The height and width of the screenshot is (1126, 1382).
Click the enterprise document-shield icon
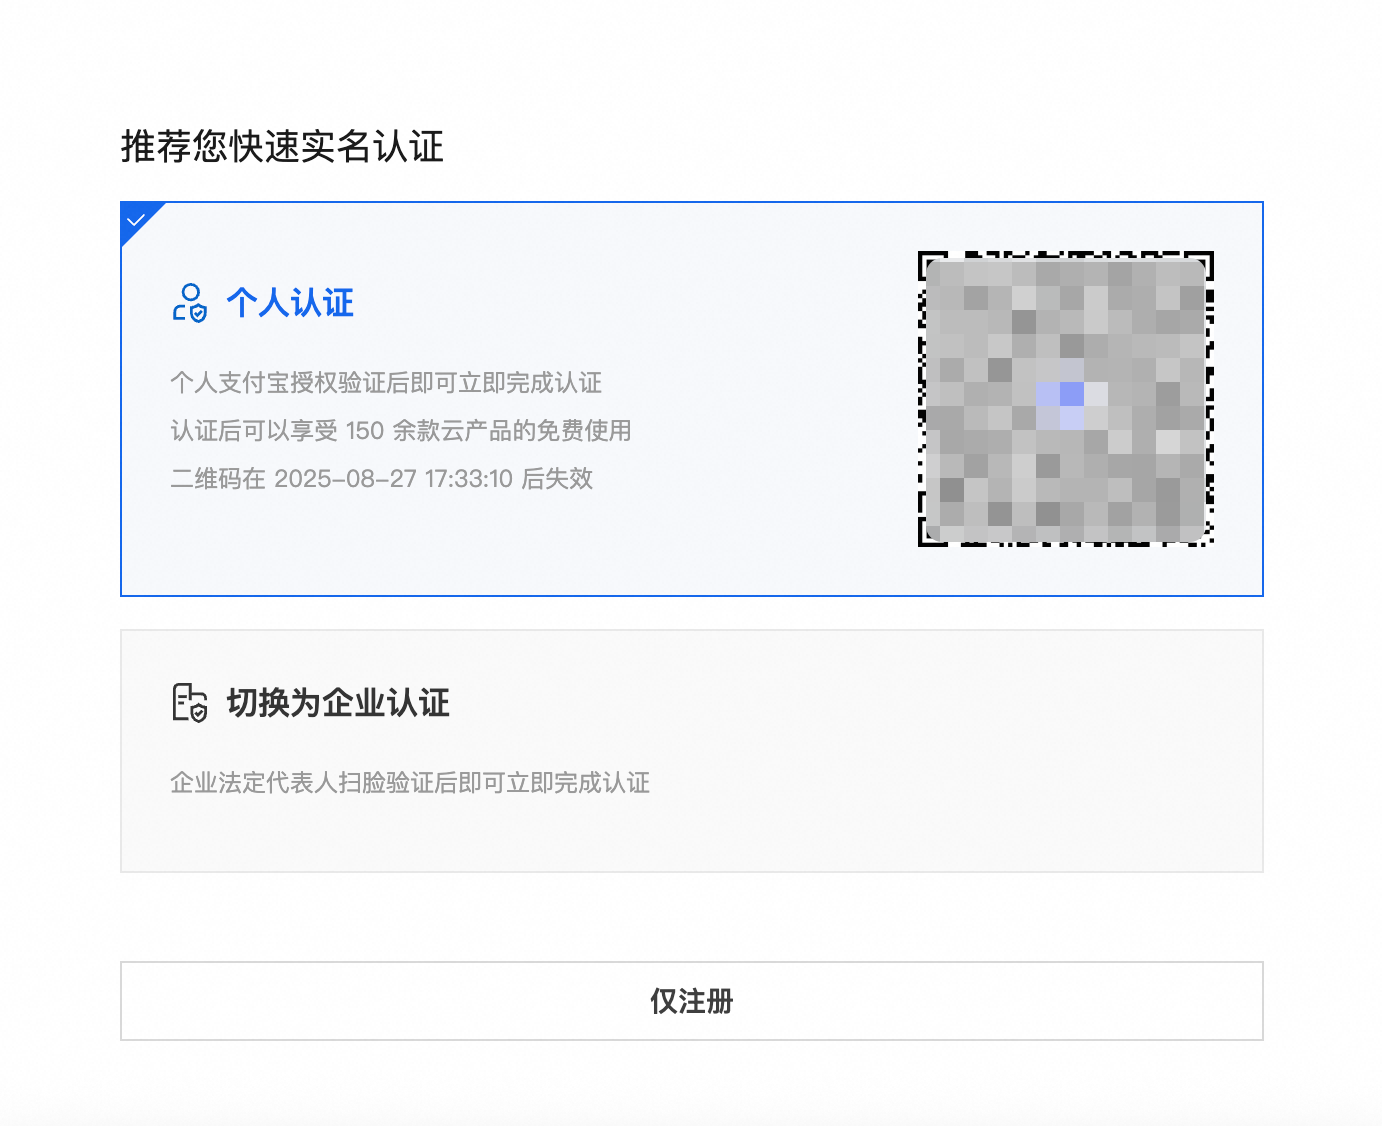[x=190, y=703]
